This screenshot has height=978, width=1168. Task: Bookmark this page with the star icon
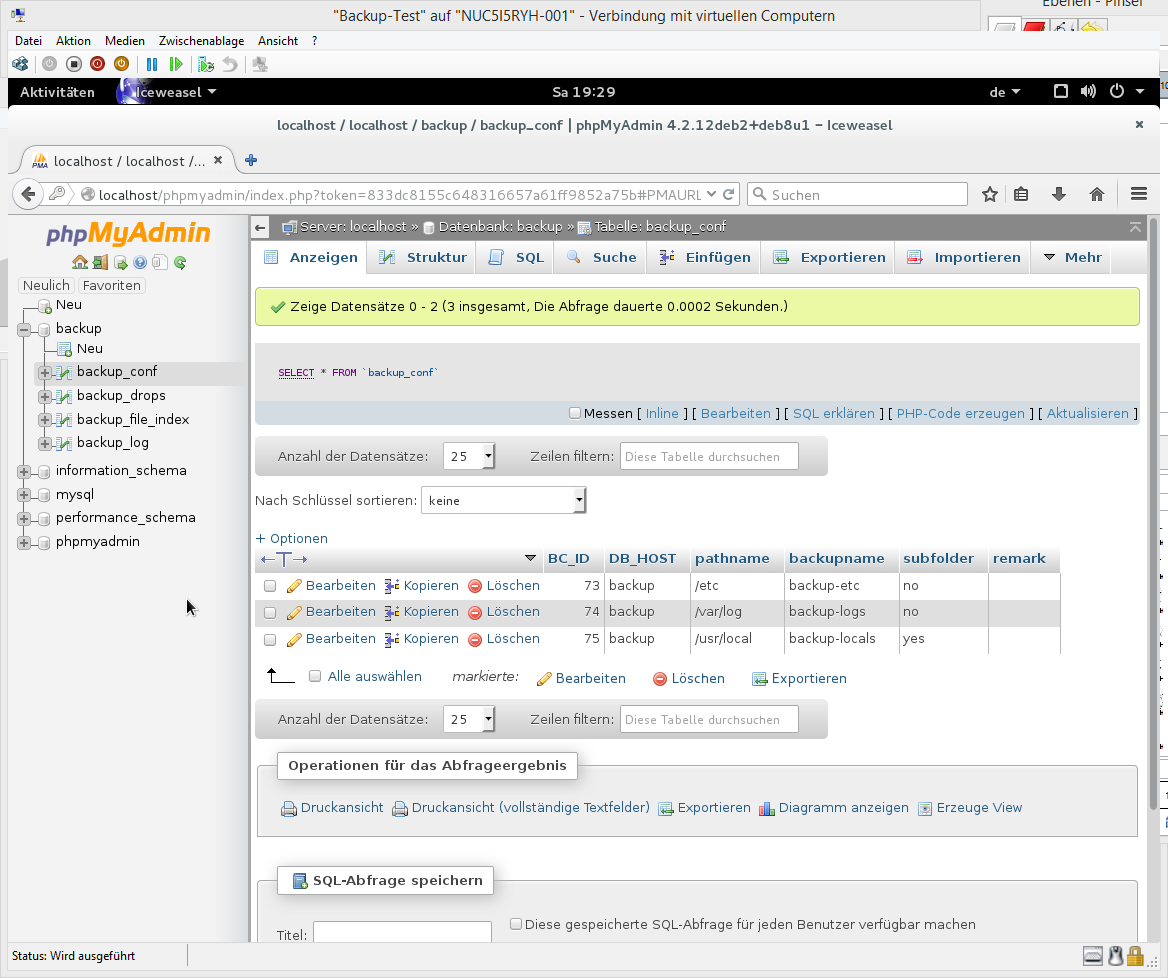[x=989, y=194]
